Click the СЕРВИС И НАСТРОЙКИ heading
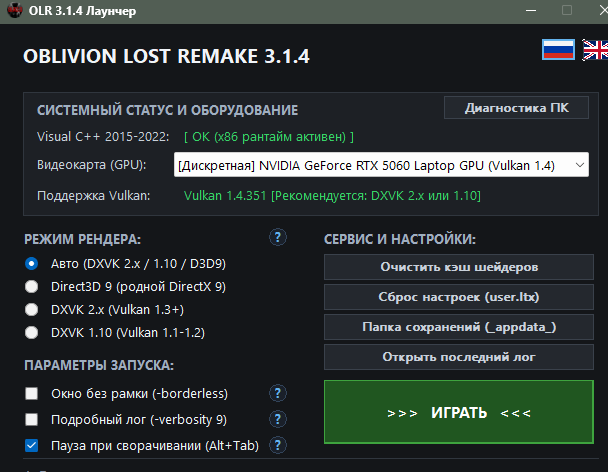The image size is (608, 472). pos(400,239)
